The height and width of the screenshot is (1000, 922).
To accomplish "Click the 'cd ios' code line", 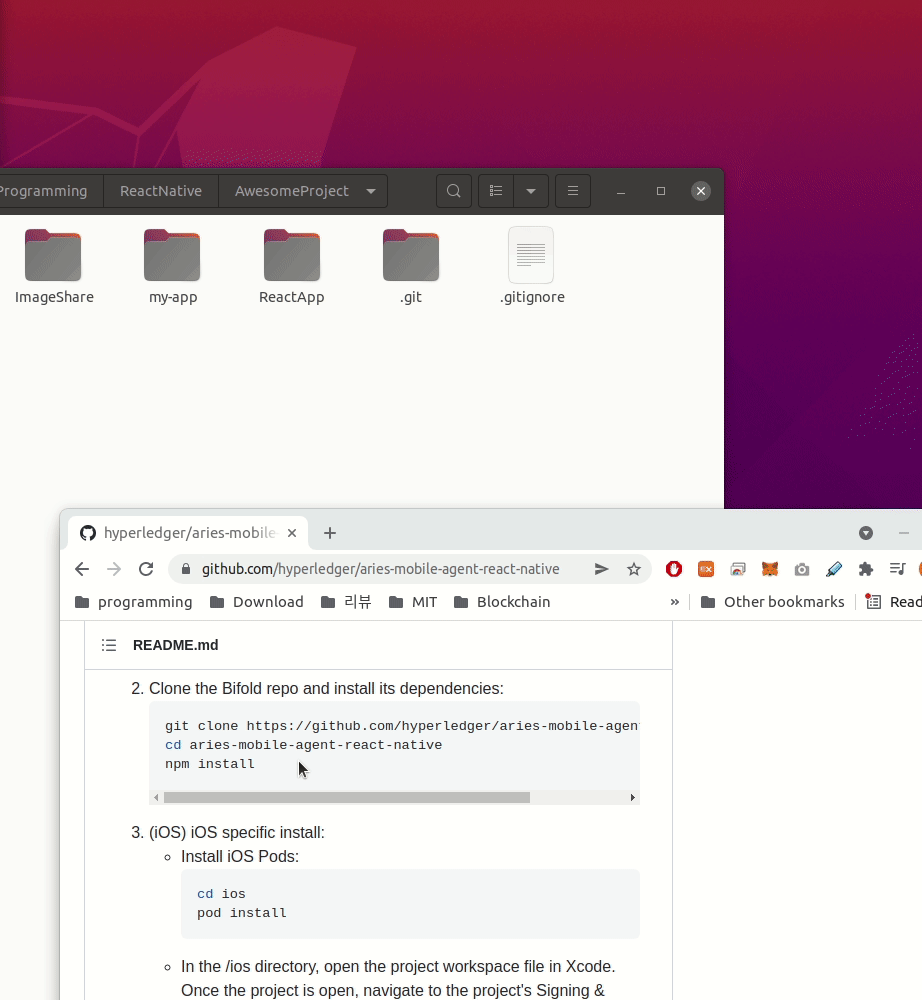I will [221, 894].
